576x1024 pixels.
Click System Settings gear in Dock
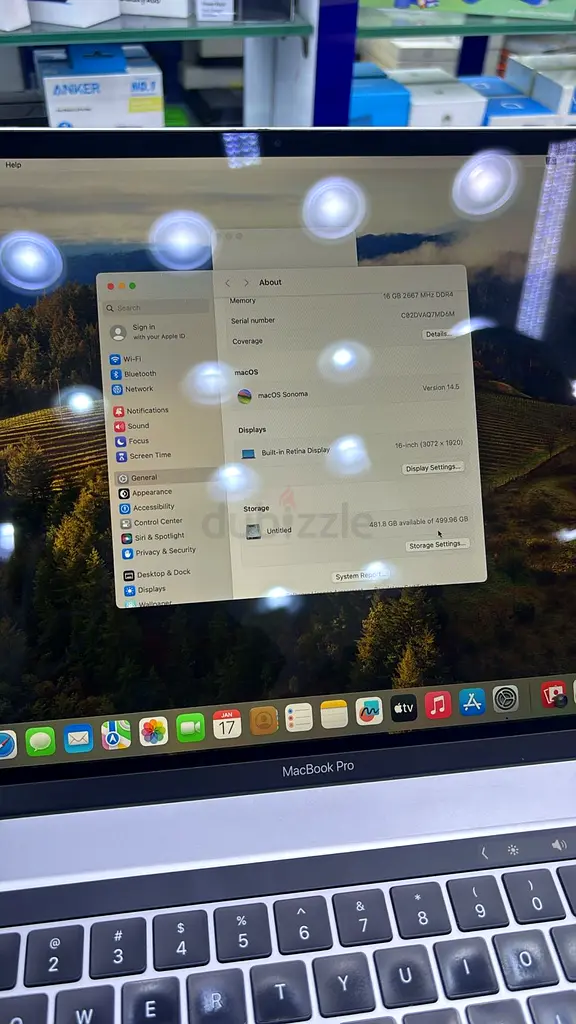[505, 699]
